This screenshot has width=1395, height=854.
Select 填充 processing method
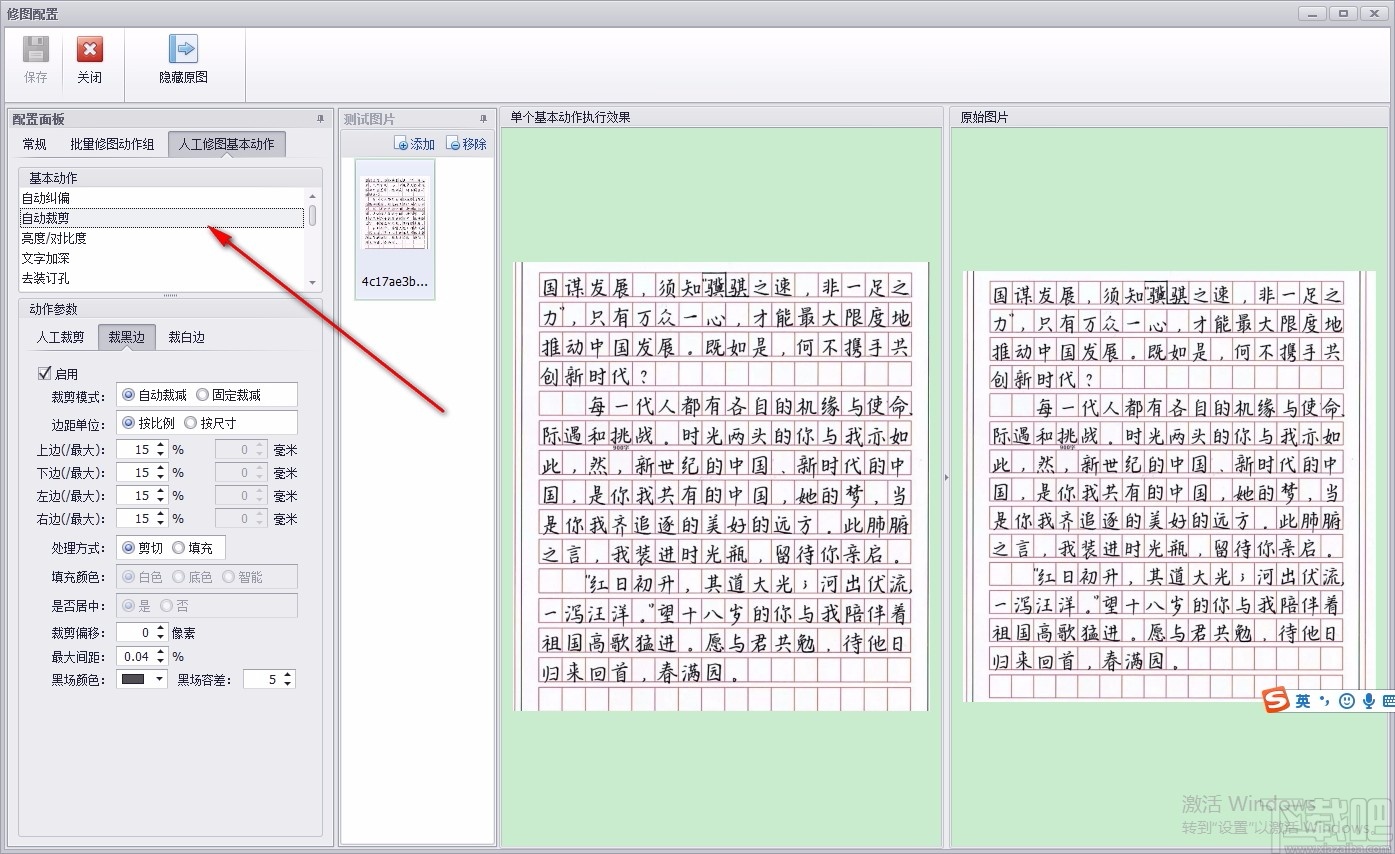pos(193,548)
